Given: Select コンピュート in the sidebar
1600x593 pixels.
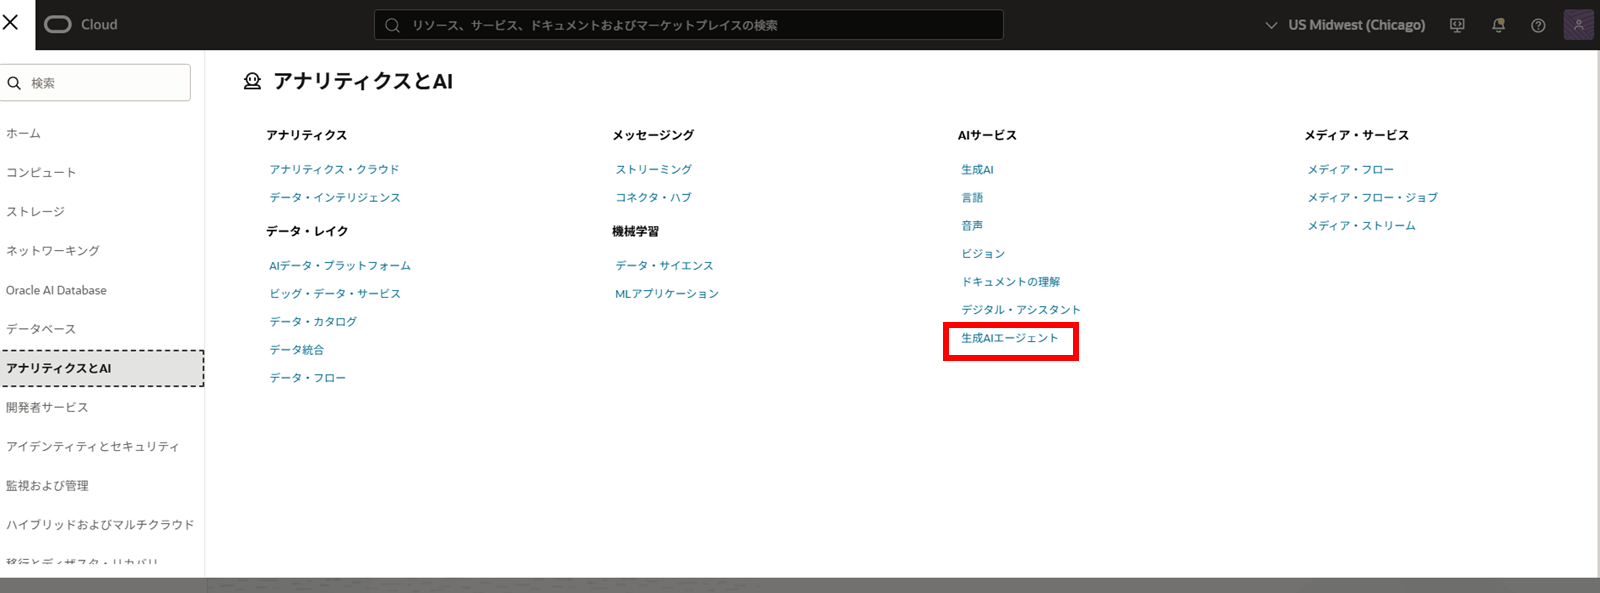Looking at the screenshot, I should (41, 172).
